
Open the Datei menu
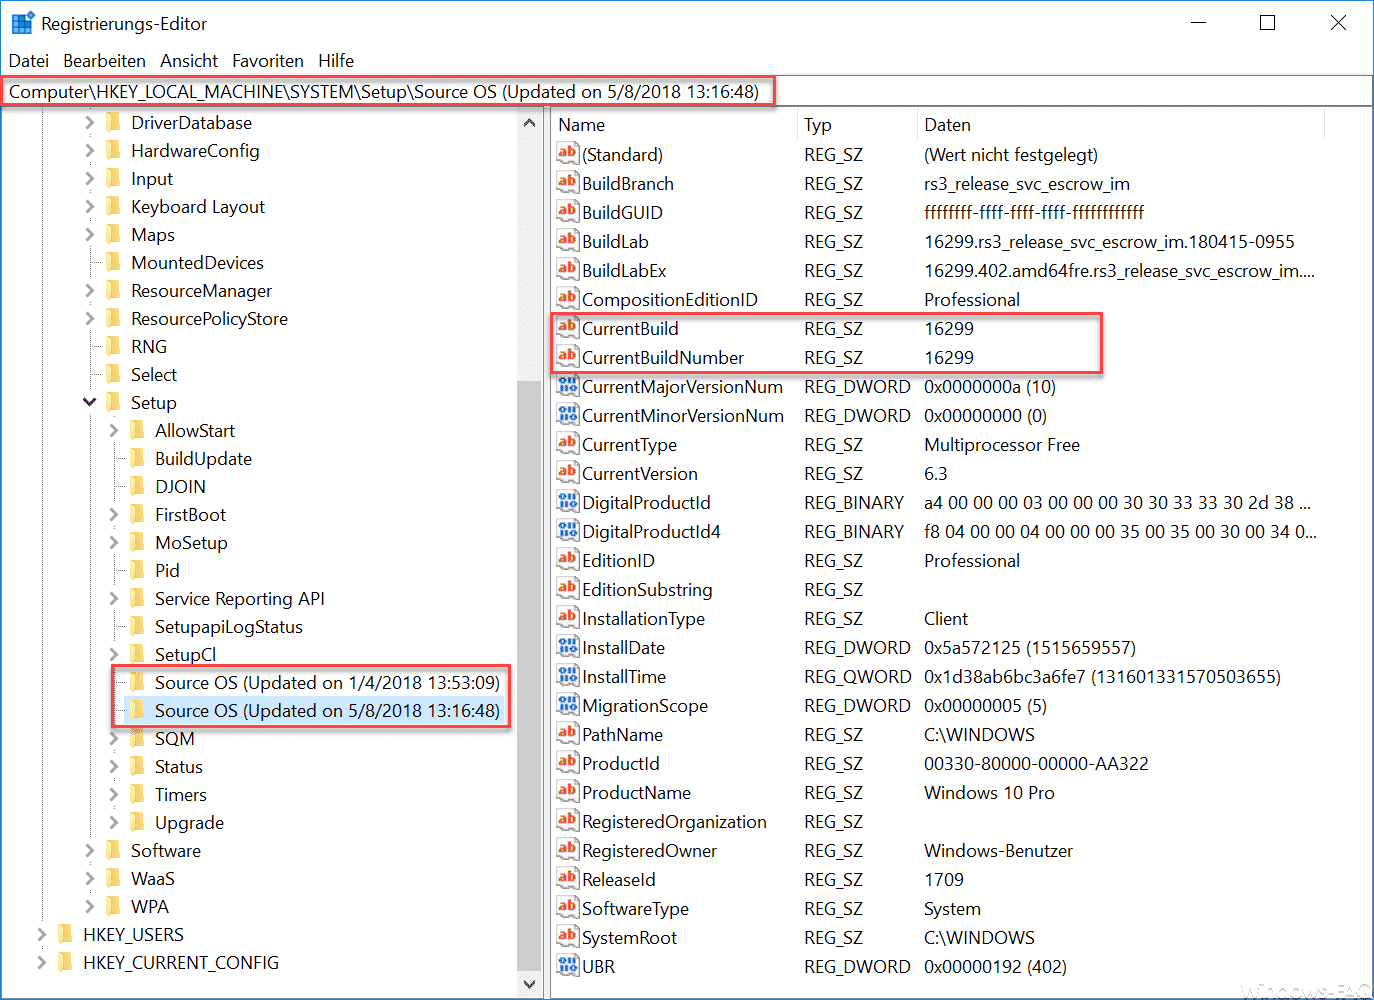[x=29, y=61]
